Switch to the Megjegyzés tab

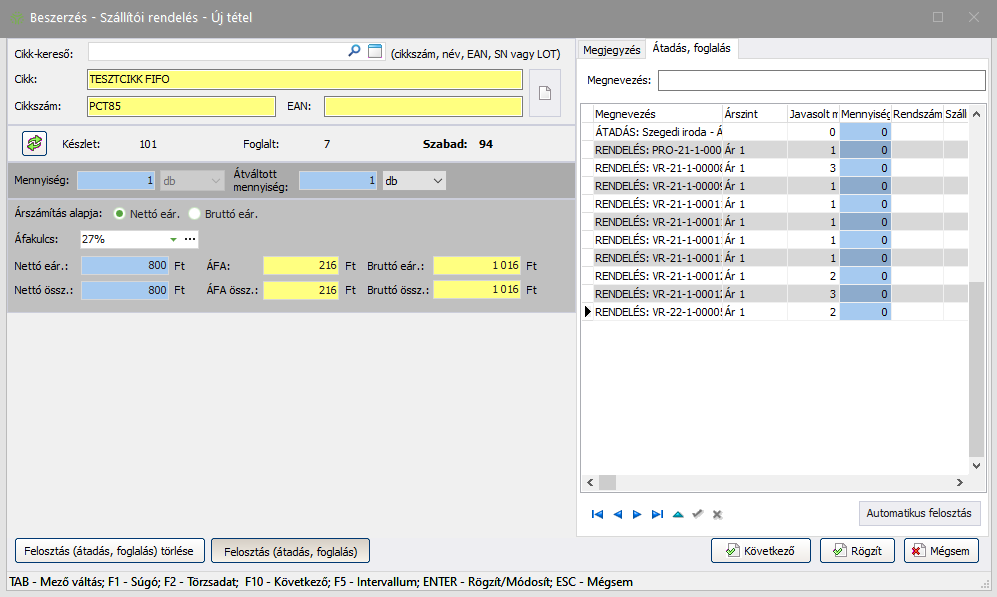point(611,48)
